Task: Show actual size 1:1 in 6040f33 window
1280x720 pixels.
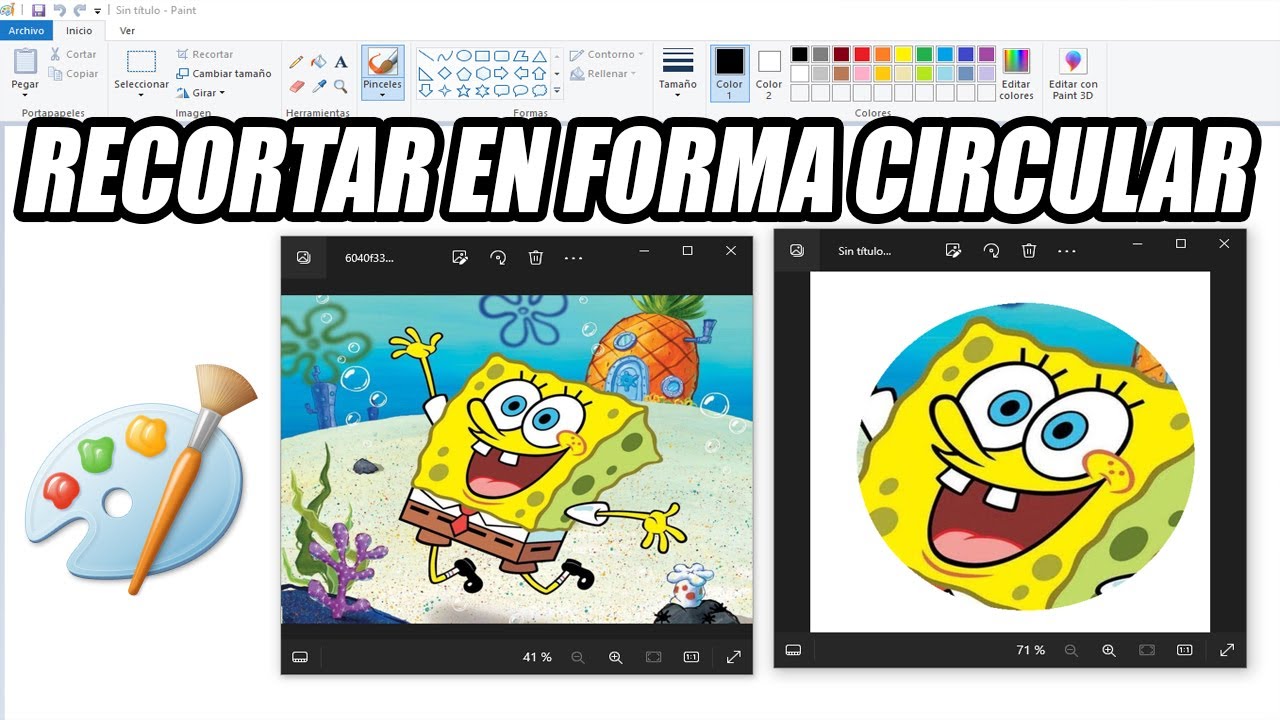Action: [691, 657]
